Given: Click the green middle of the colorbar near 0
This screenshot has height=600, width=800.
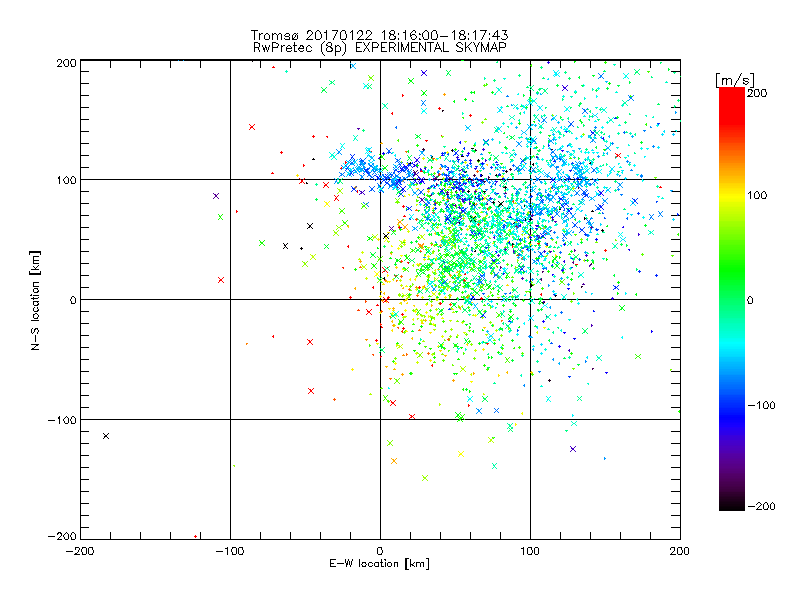Looking at the screenshot, I should click(732, 299).
